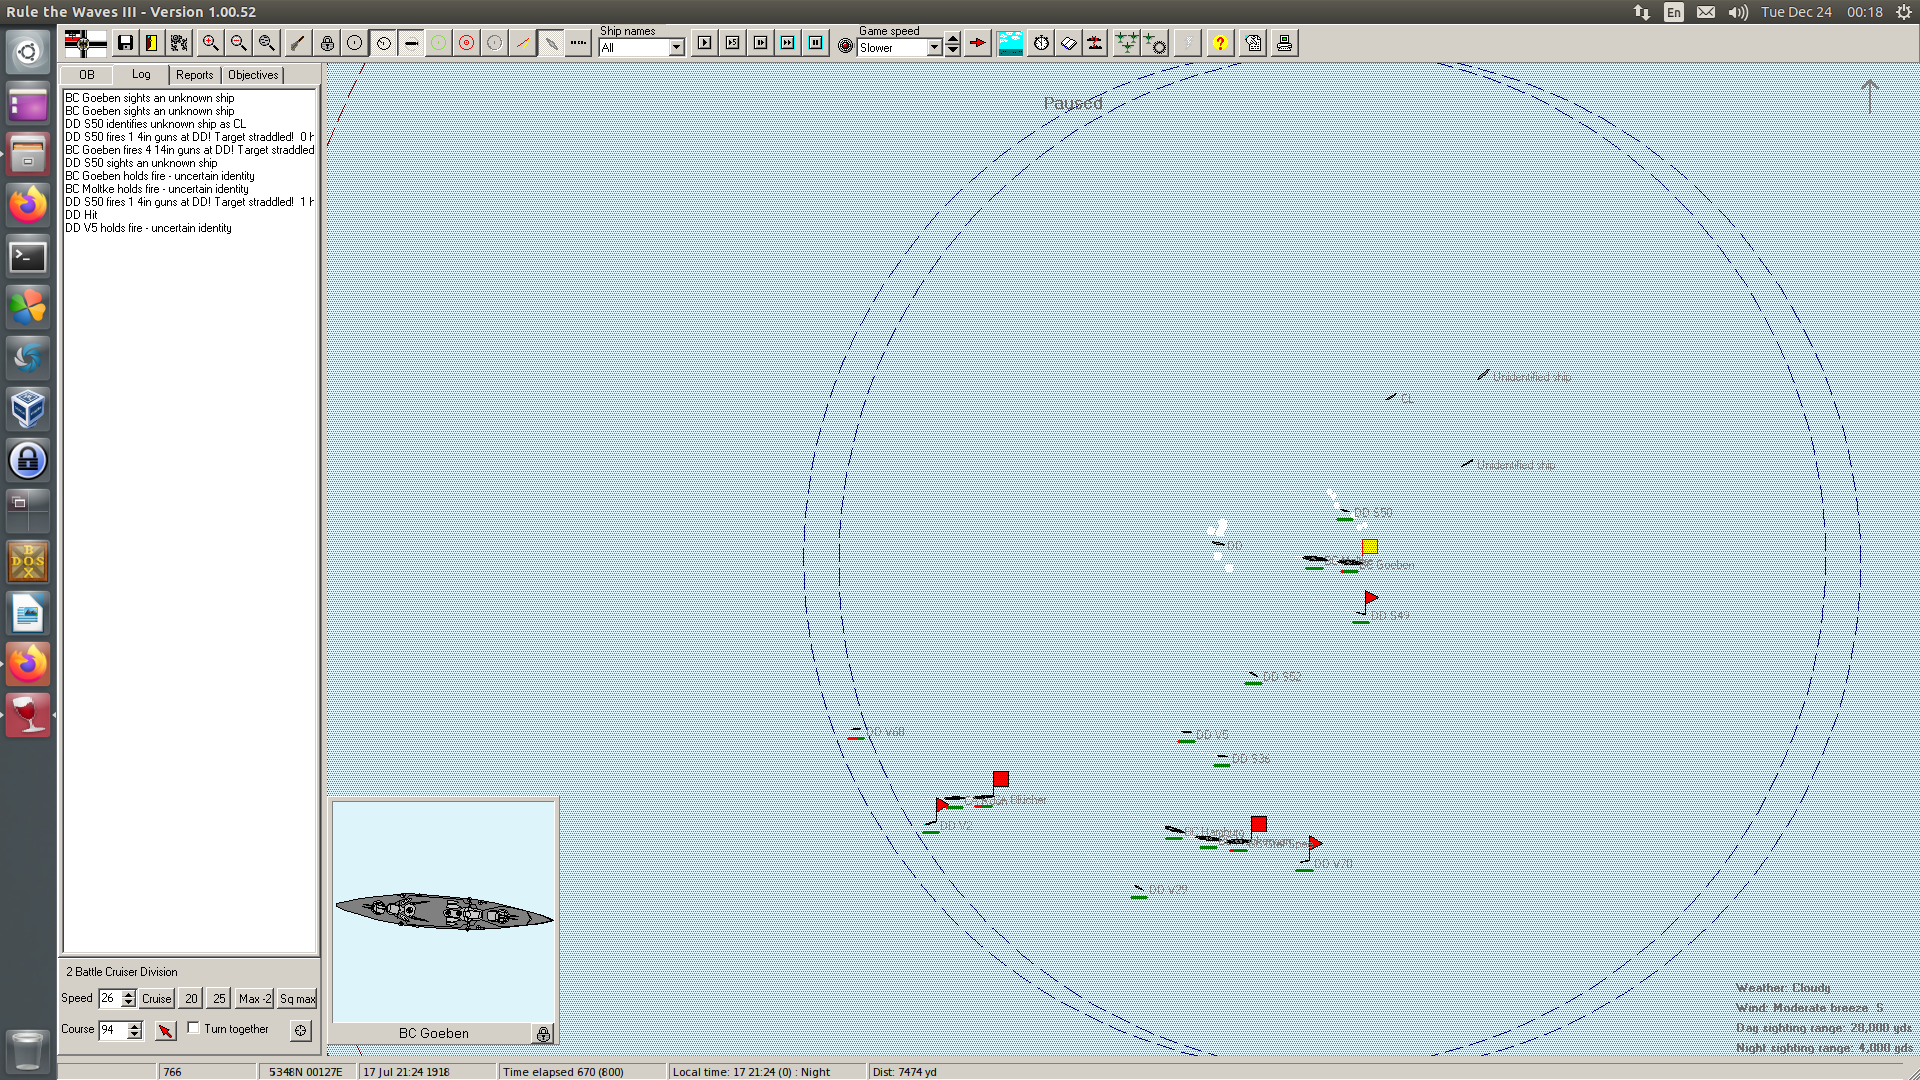The image size is (1920, 1080).
Task: Click the Course input field
Action: point(112,1030)
